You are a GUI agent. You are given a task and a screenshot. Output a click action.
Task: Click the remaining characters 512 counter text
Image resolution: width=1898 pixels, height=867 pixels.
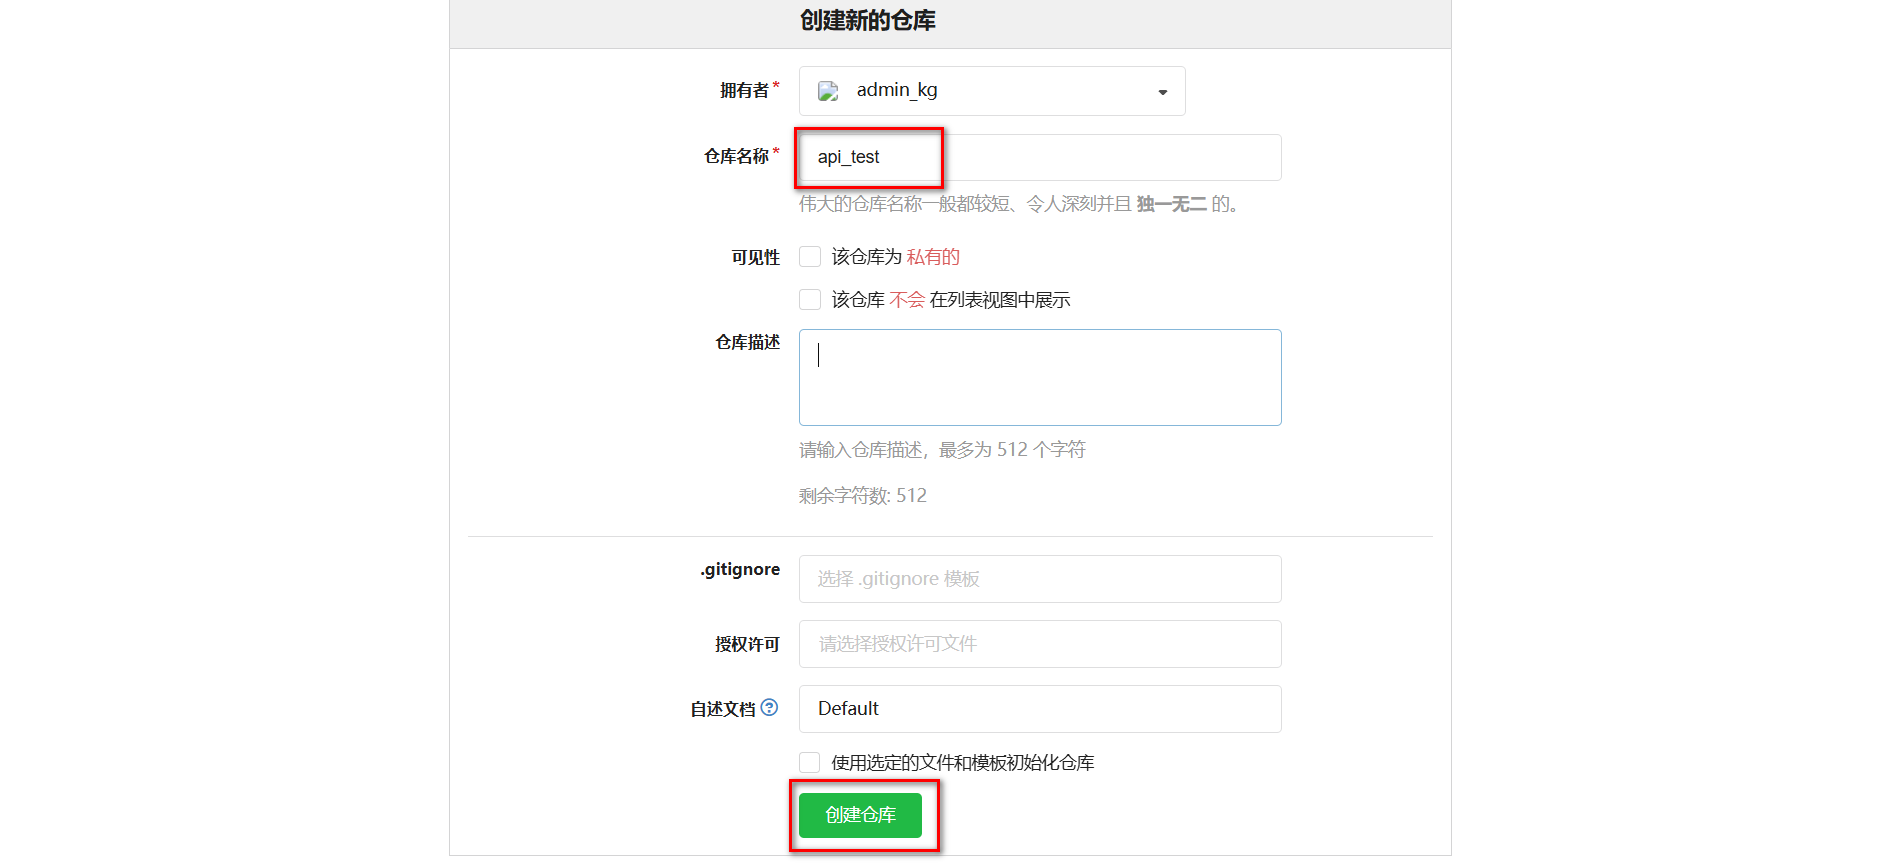863,496
